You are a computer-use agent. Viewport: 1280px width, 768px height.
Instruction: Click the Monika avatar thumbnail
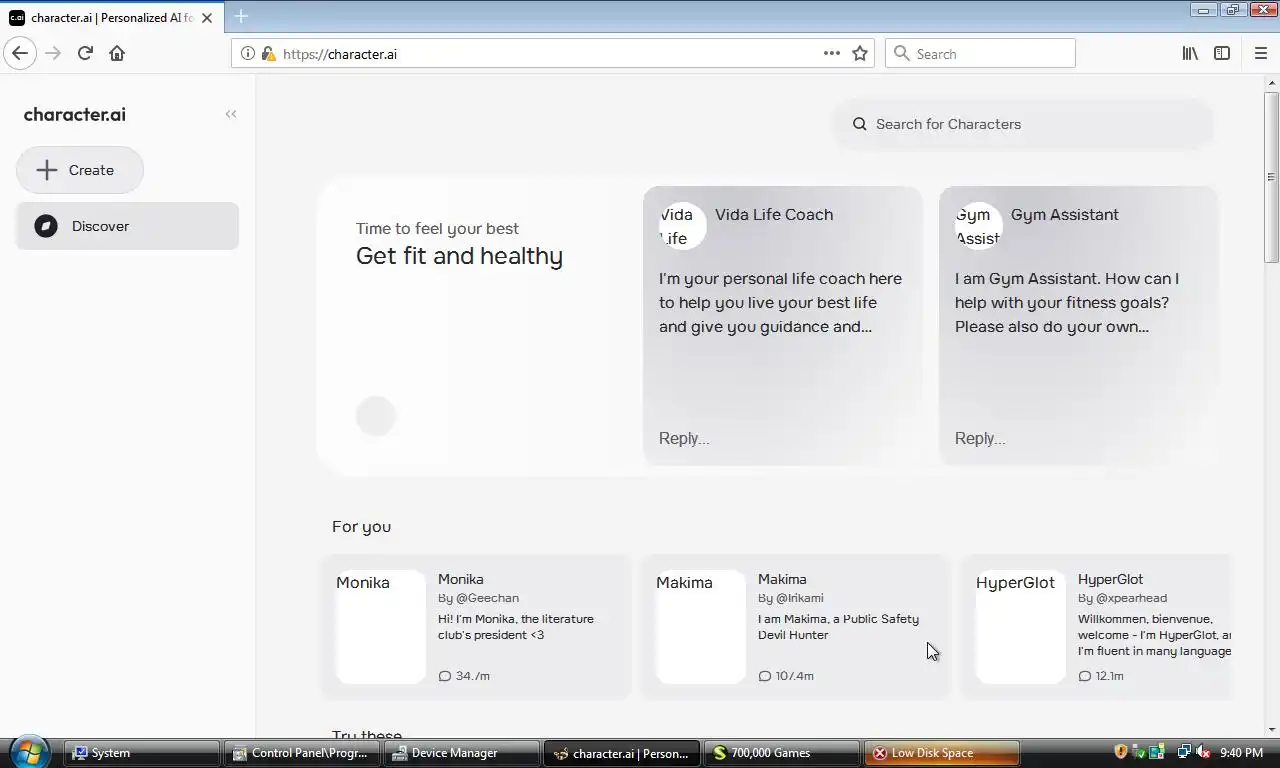click(x=381, y=627)
